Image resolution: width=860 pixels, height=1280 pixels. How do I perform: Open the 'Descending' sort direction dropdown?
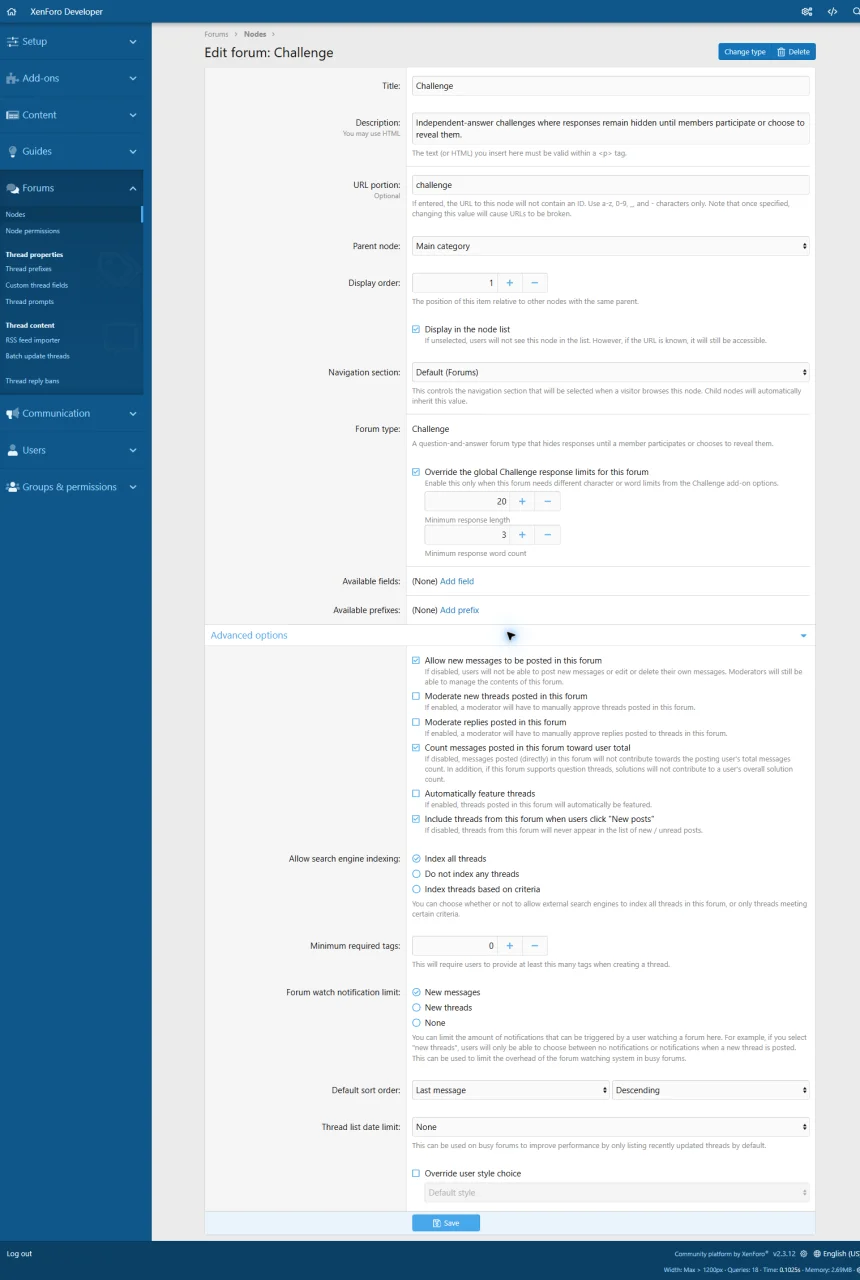(711, 1091)
